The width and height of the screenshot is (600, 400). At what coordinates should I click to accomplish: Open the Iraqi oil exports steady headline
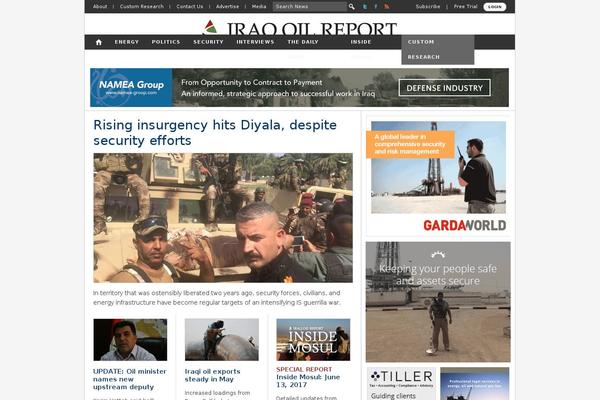click(213, 375)
